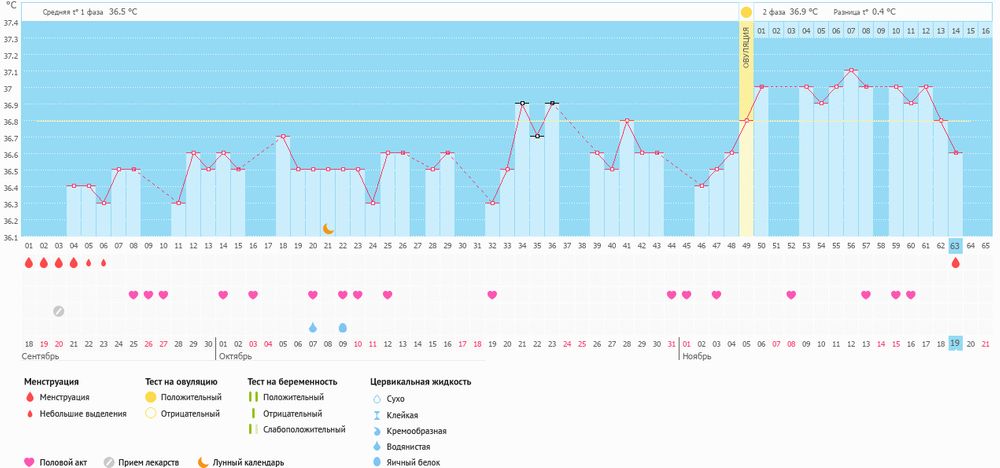Click the yellow positive ovulation test icon above the chart

pos(745,11)
